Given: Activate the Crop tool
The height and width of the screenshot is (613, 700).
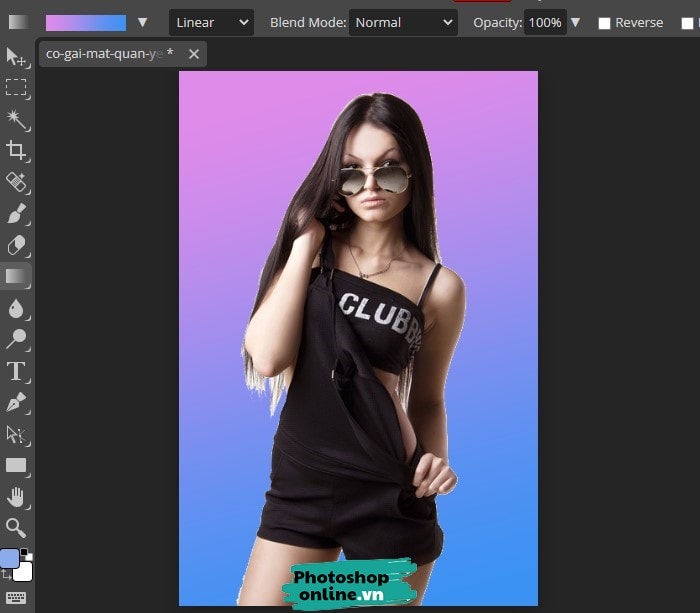Looking at the screenshot, I should coord(16,151).
